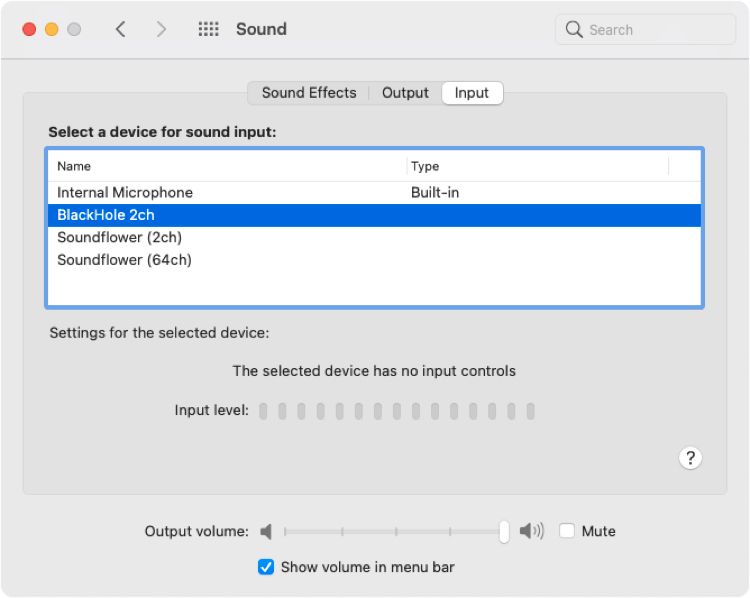Viewport: 750px width, 598px height.
Task: Switch to the Output tab
Action: pyautogui.click(x=405, y=93)
